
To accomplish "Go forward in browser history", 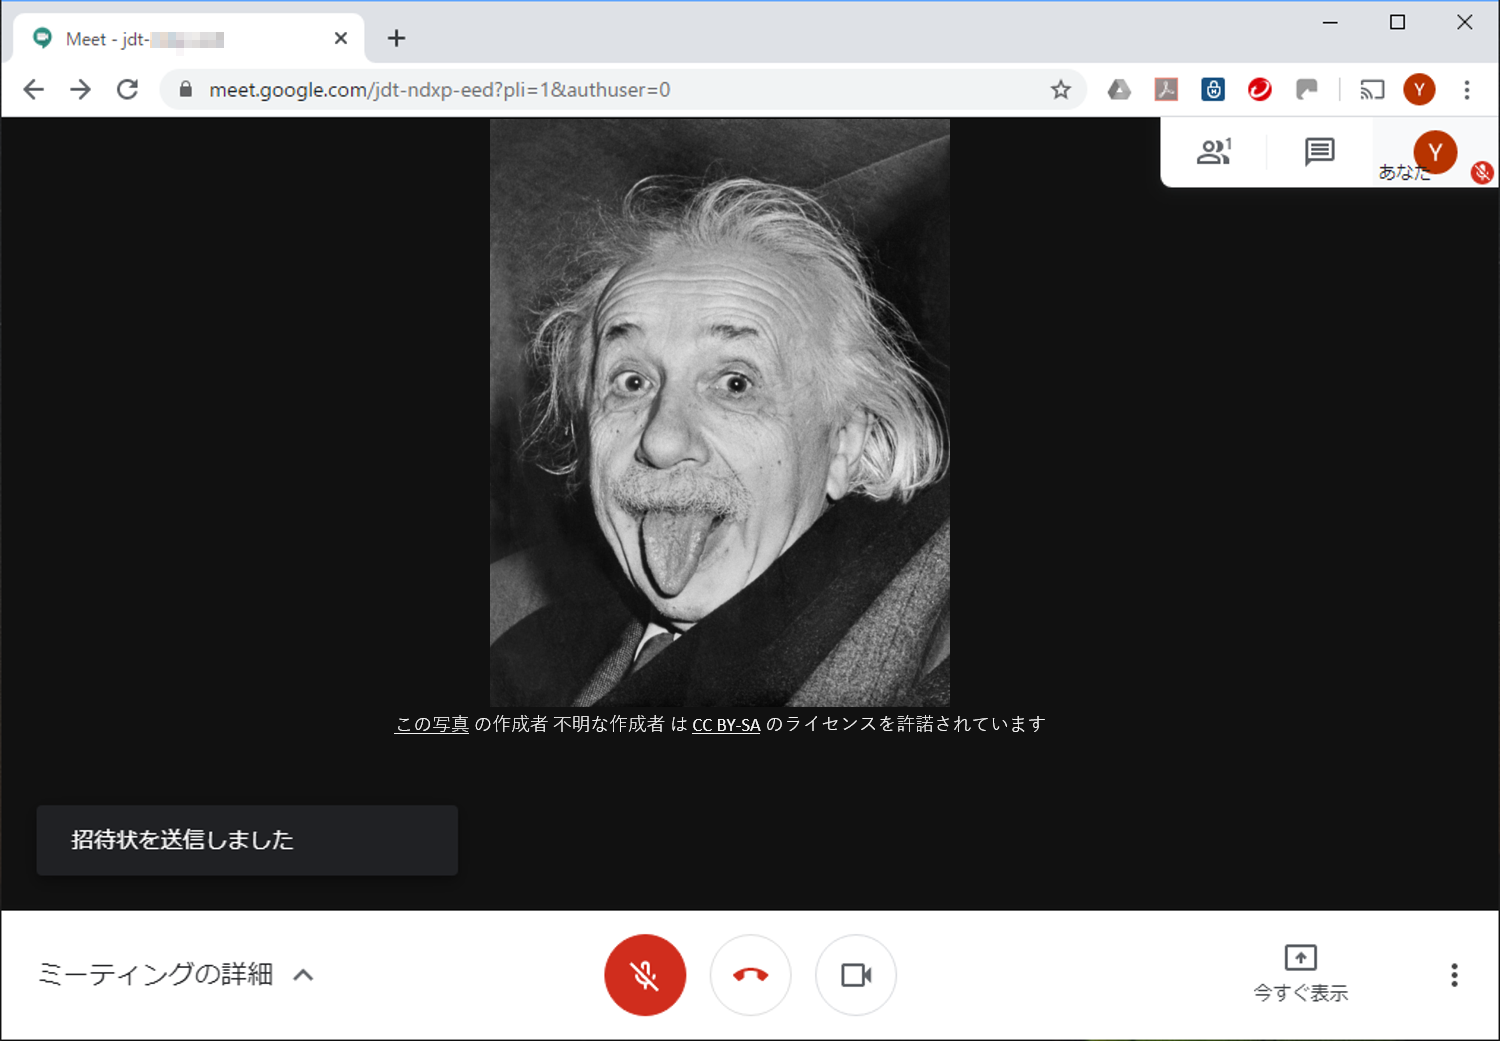I will (81, 90).
